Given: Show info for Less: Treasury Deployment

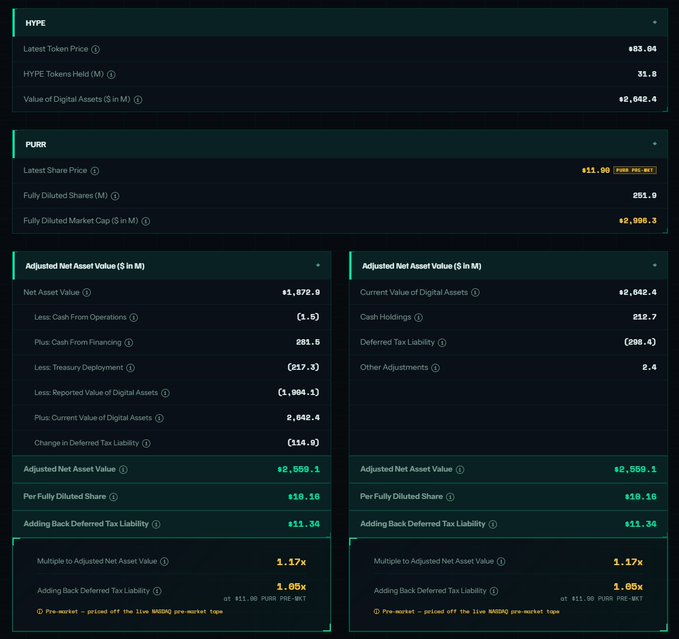Looking at the screenshot, I should pos(130,368).
